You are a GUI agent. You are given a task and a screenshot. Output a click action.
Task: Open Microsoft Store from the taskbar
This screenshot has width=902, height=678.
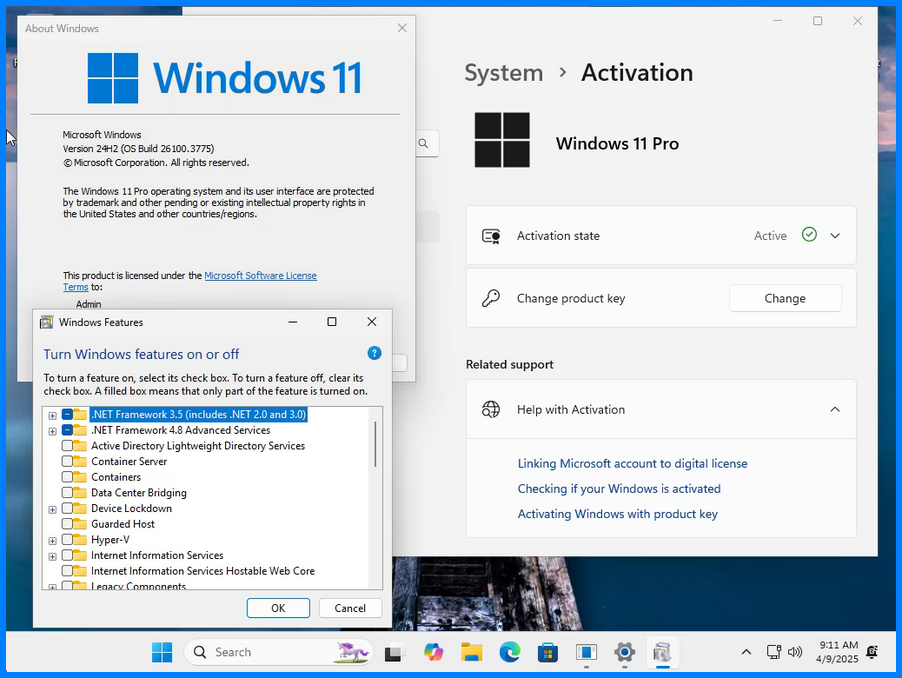pos(548,652)
